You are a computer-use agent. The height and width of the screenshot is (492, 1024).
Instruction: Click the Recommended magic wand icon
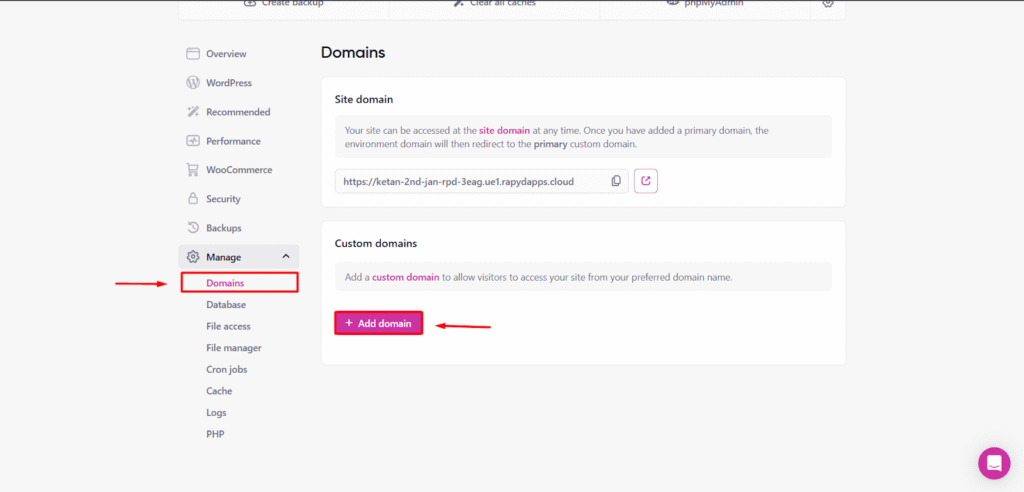193,112
